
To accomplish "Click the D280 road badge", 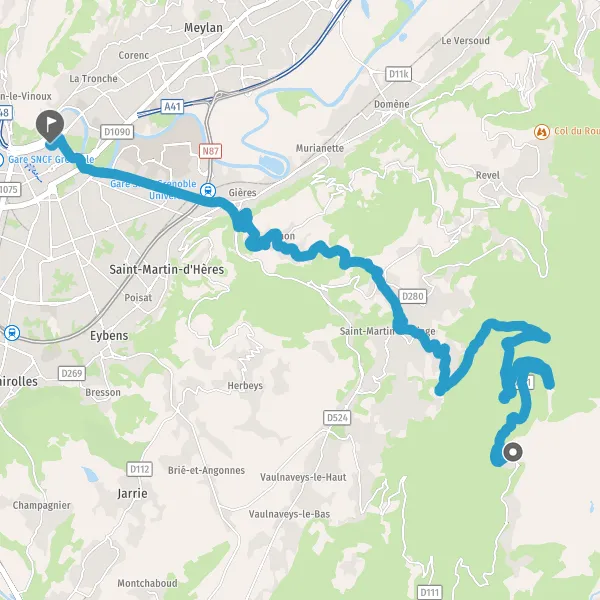I will pyautogui.click(x=412, y=296).
